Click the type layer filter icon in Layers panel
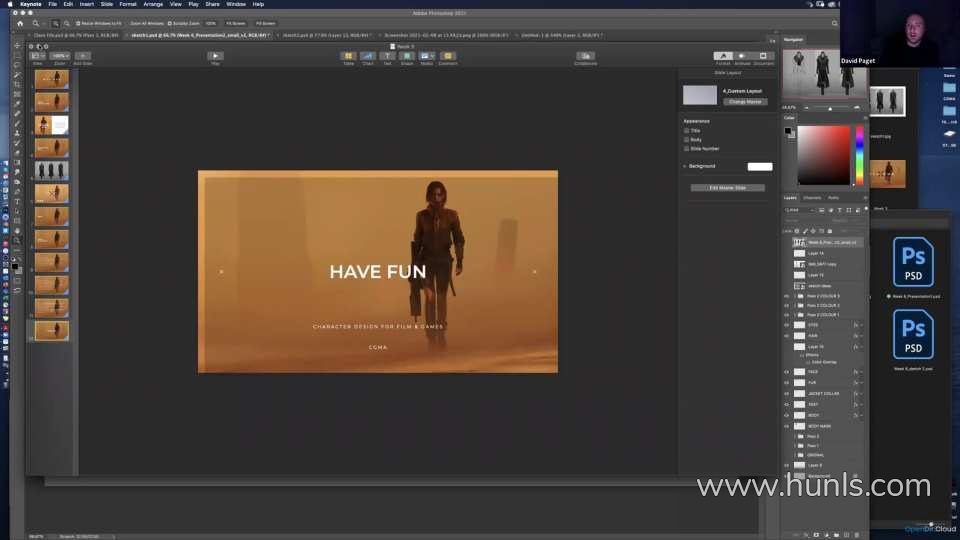This screenshot has width=960, height=540. click(x=839, y=210)
